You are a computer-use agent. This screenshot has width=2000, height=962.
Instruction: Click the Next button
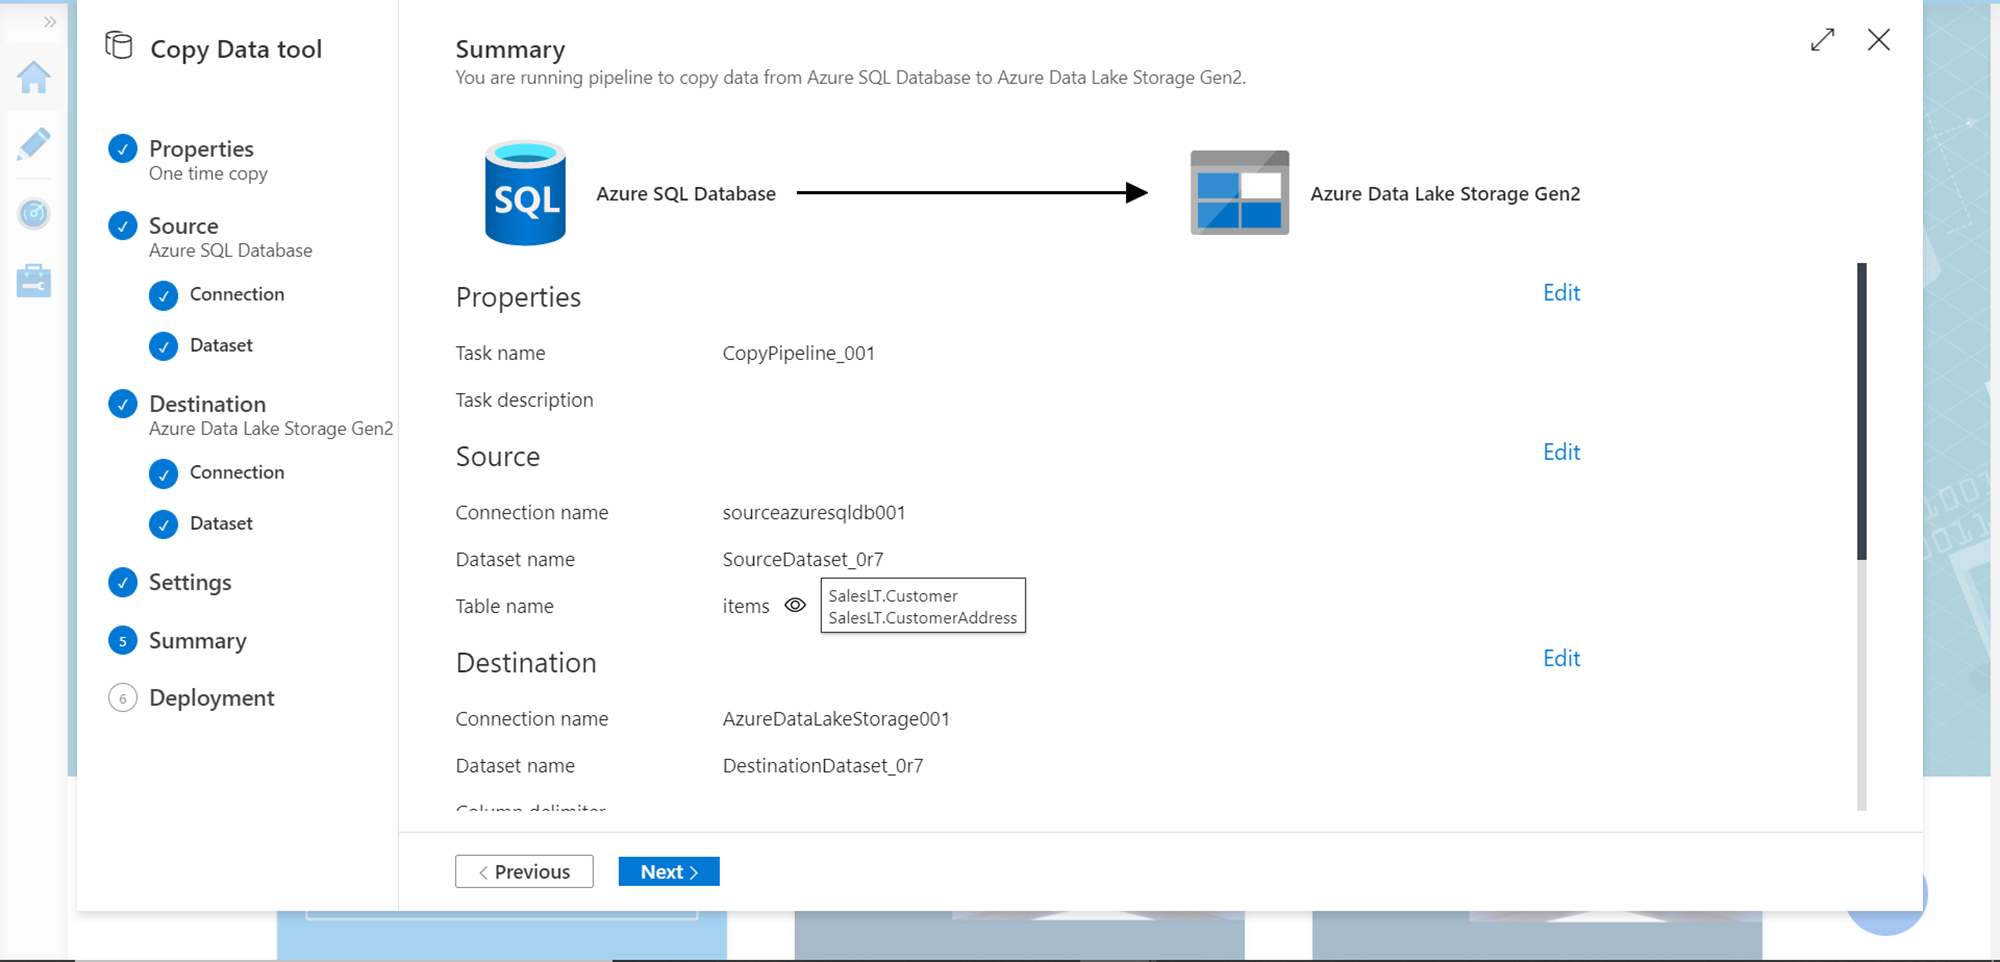pos(669,871)
